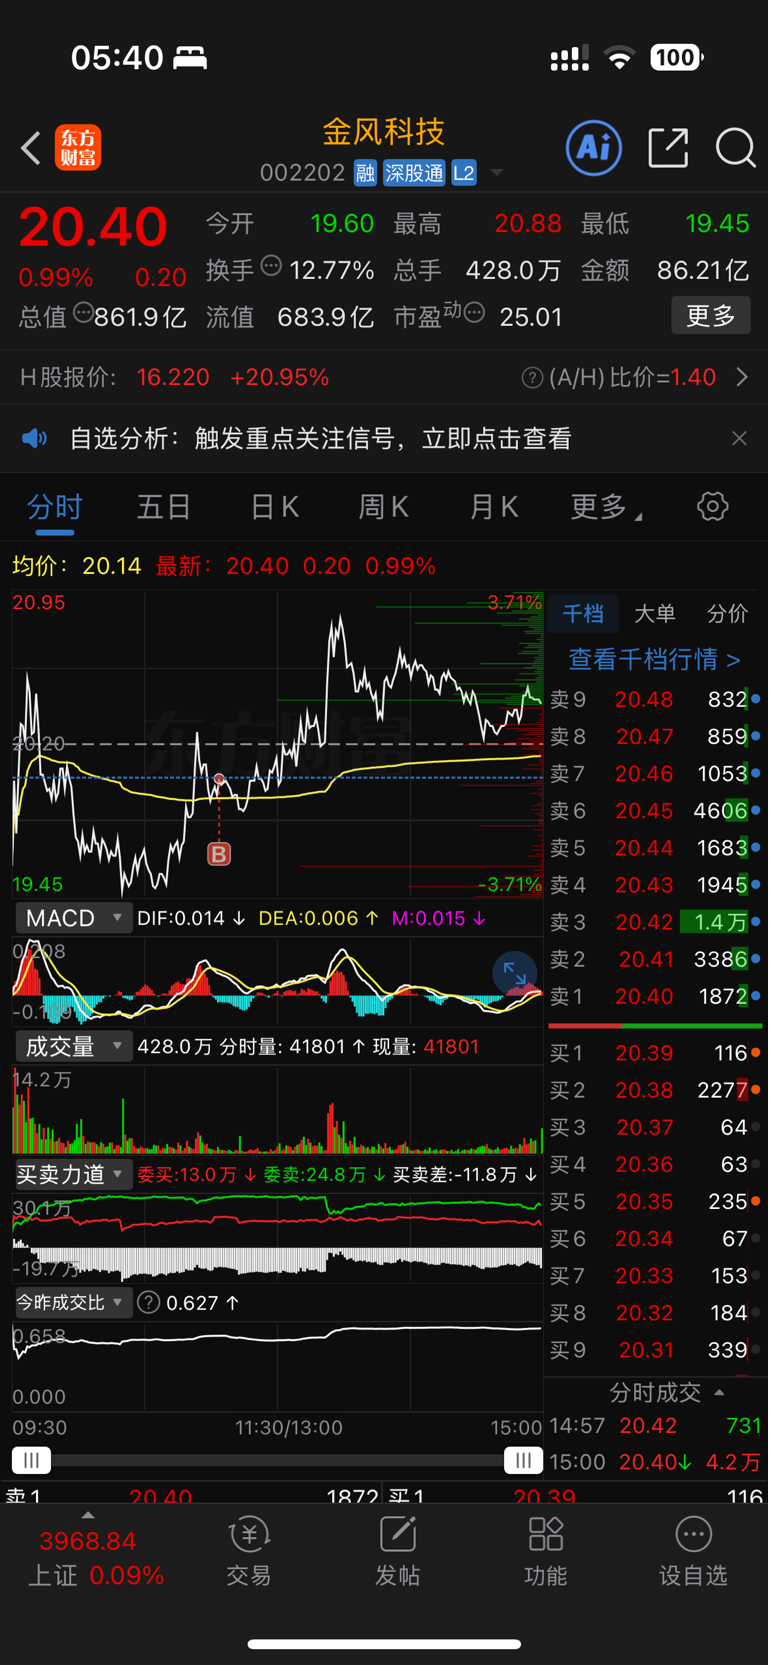Tap the back arrow icon
769x1665 pixels.
point(31,149)
